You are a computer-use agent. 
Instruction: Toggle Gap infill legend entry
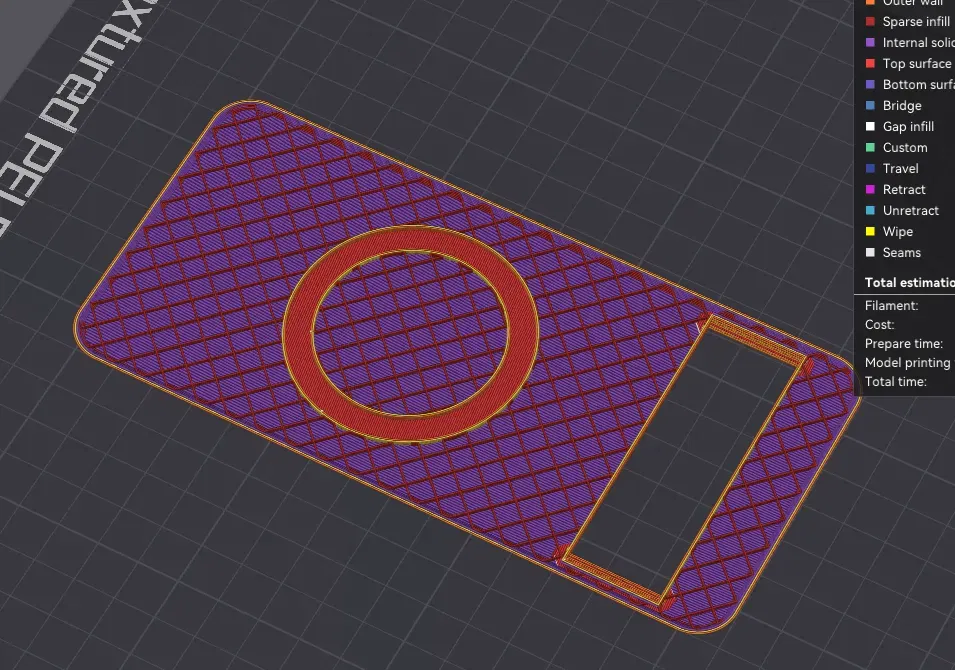(x=900, y=127)
